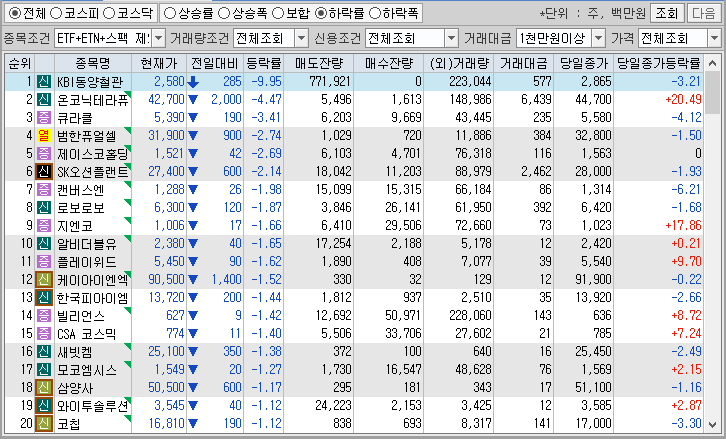Click the down arrow icon for KBI동양철관
Viewport: 726px width, 439px height.
[193, 82]
